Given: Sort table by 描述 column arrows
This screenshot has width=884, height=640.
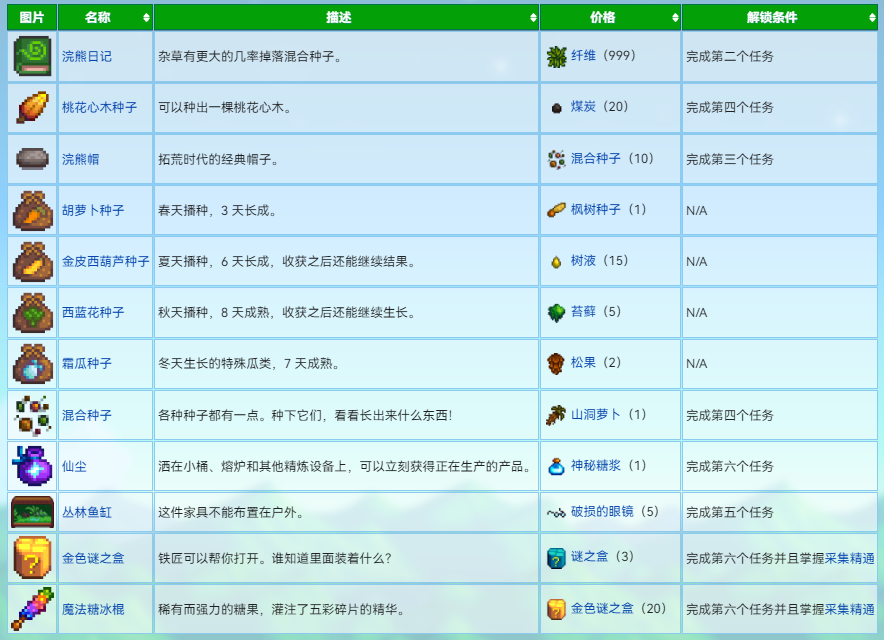Looking at the screenshot, I should 533,17.
